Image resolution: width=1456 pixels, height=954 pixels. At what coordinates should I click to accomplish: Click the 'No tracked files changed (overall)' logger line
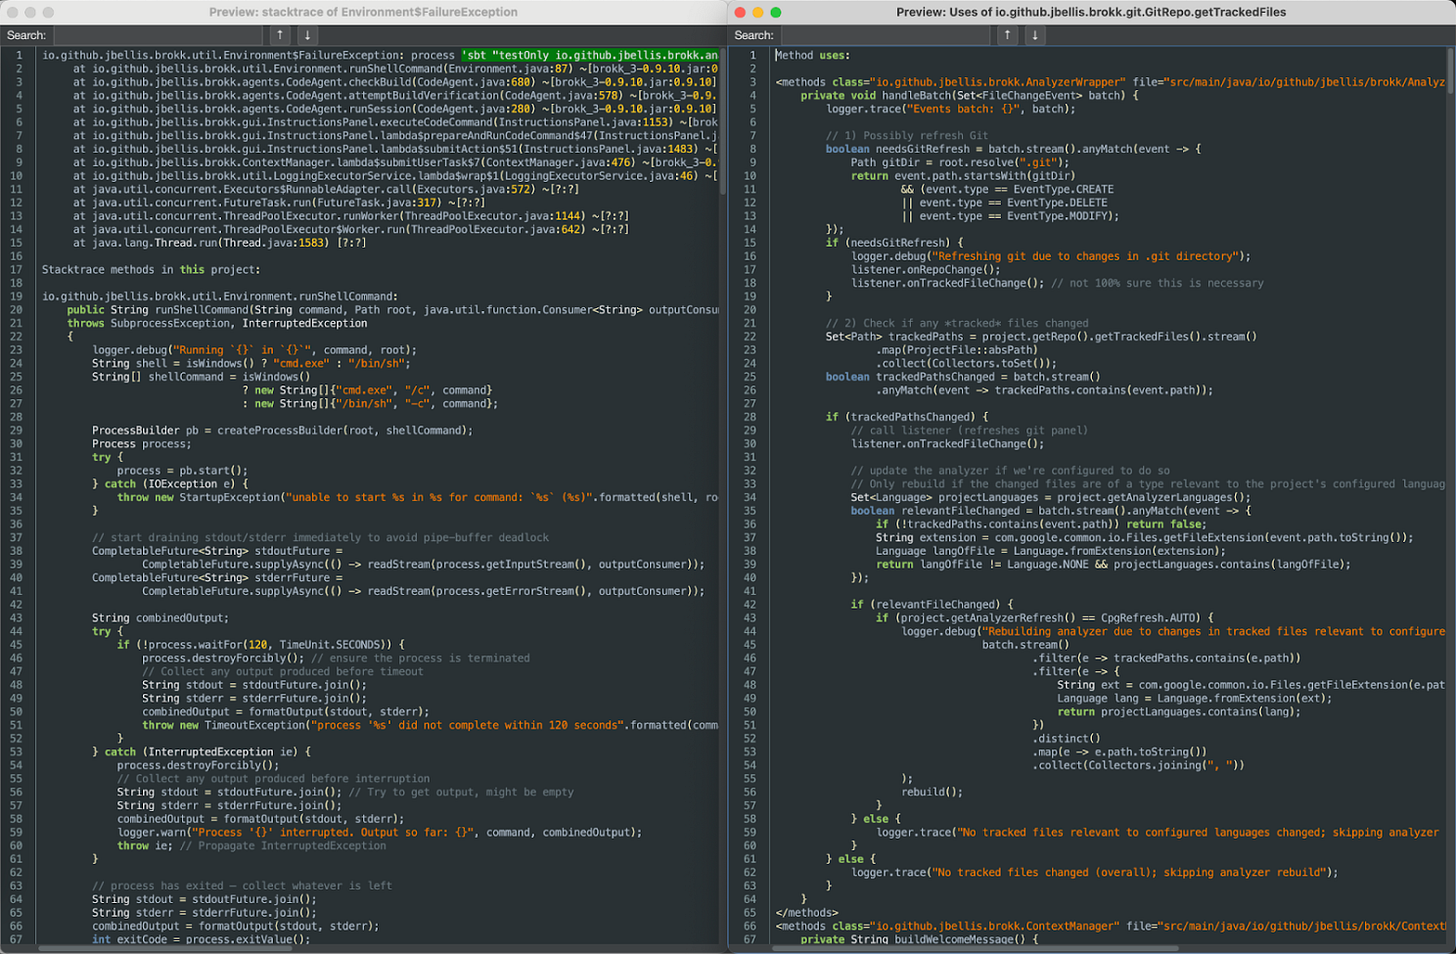pos(1094,872)
